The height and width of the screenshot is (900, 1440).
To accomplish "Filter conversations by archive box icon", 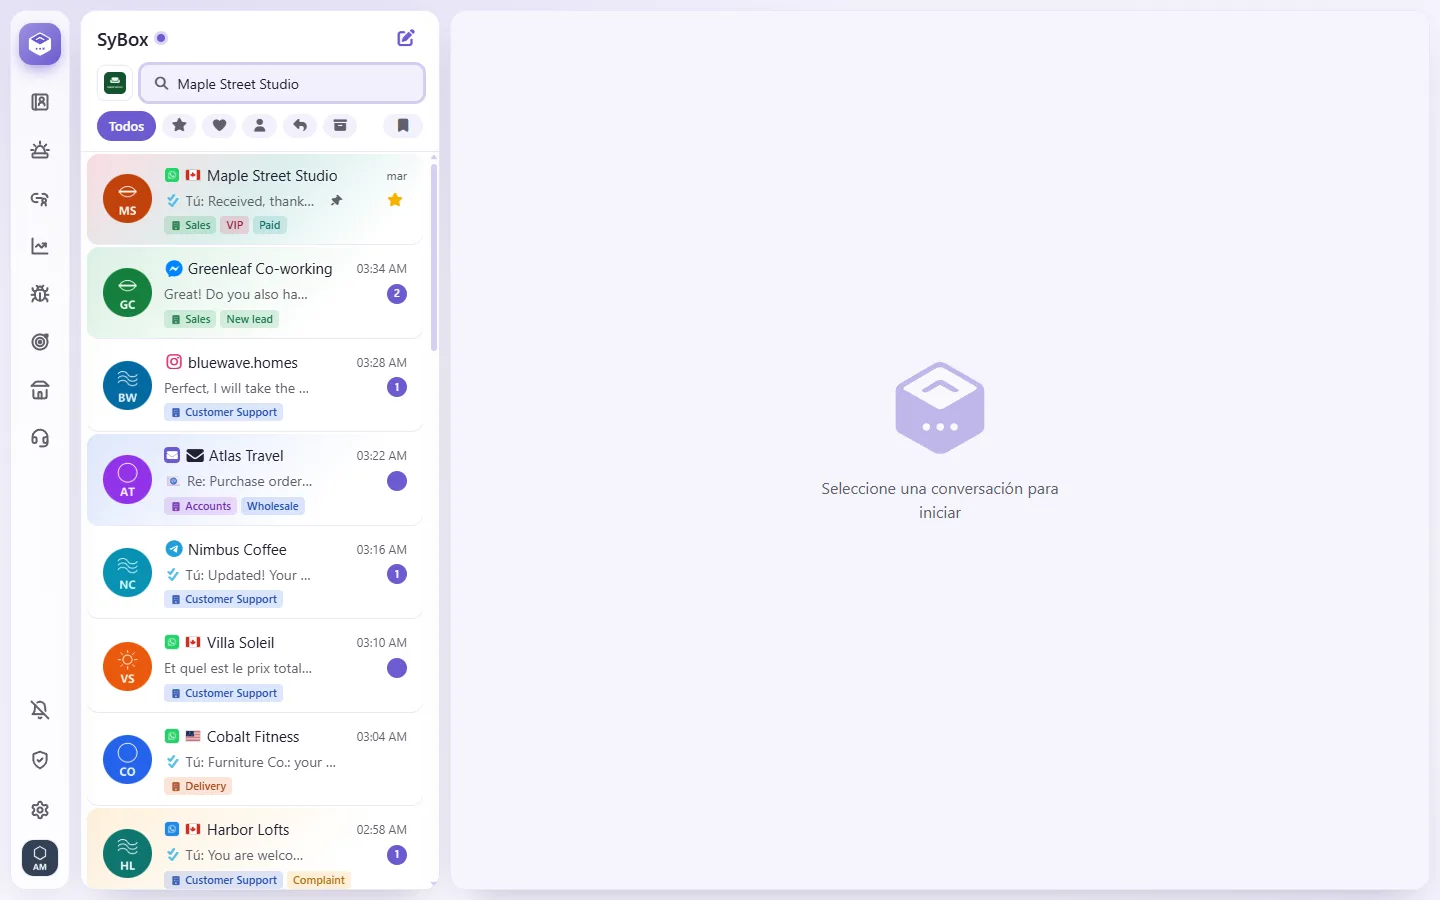I will (x=340, y=125).
